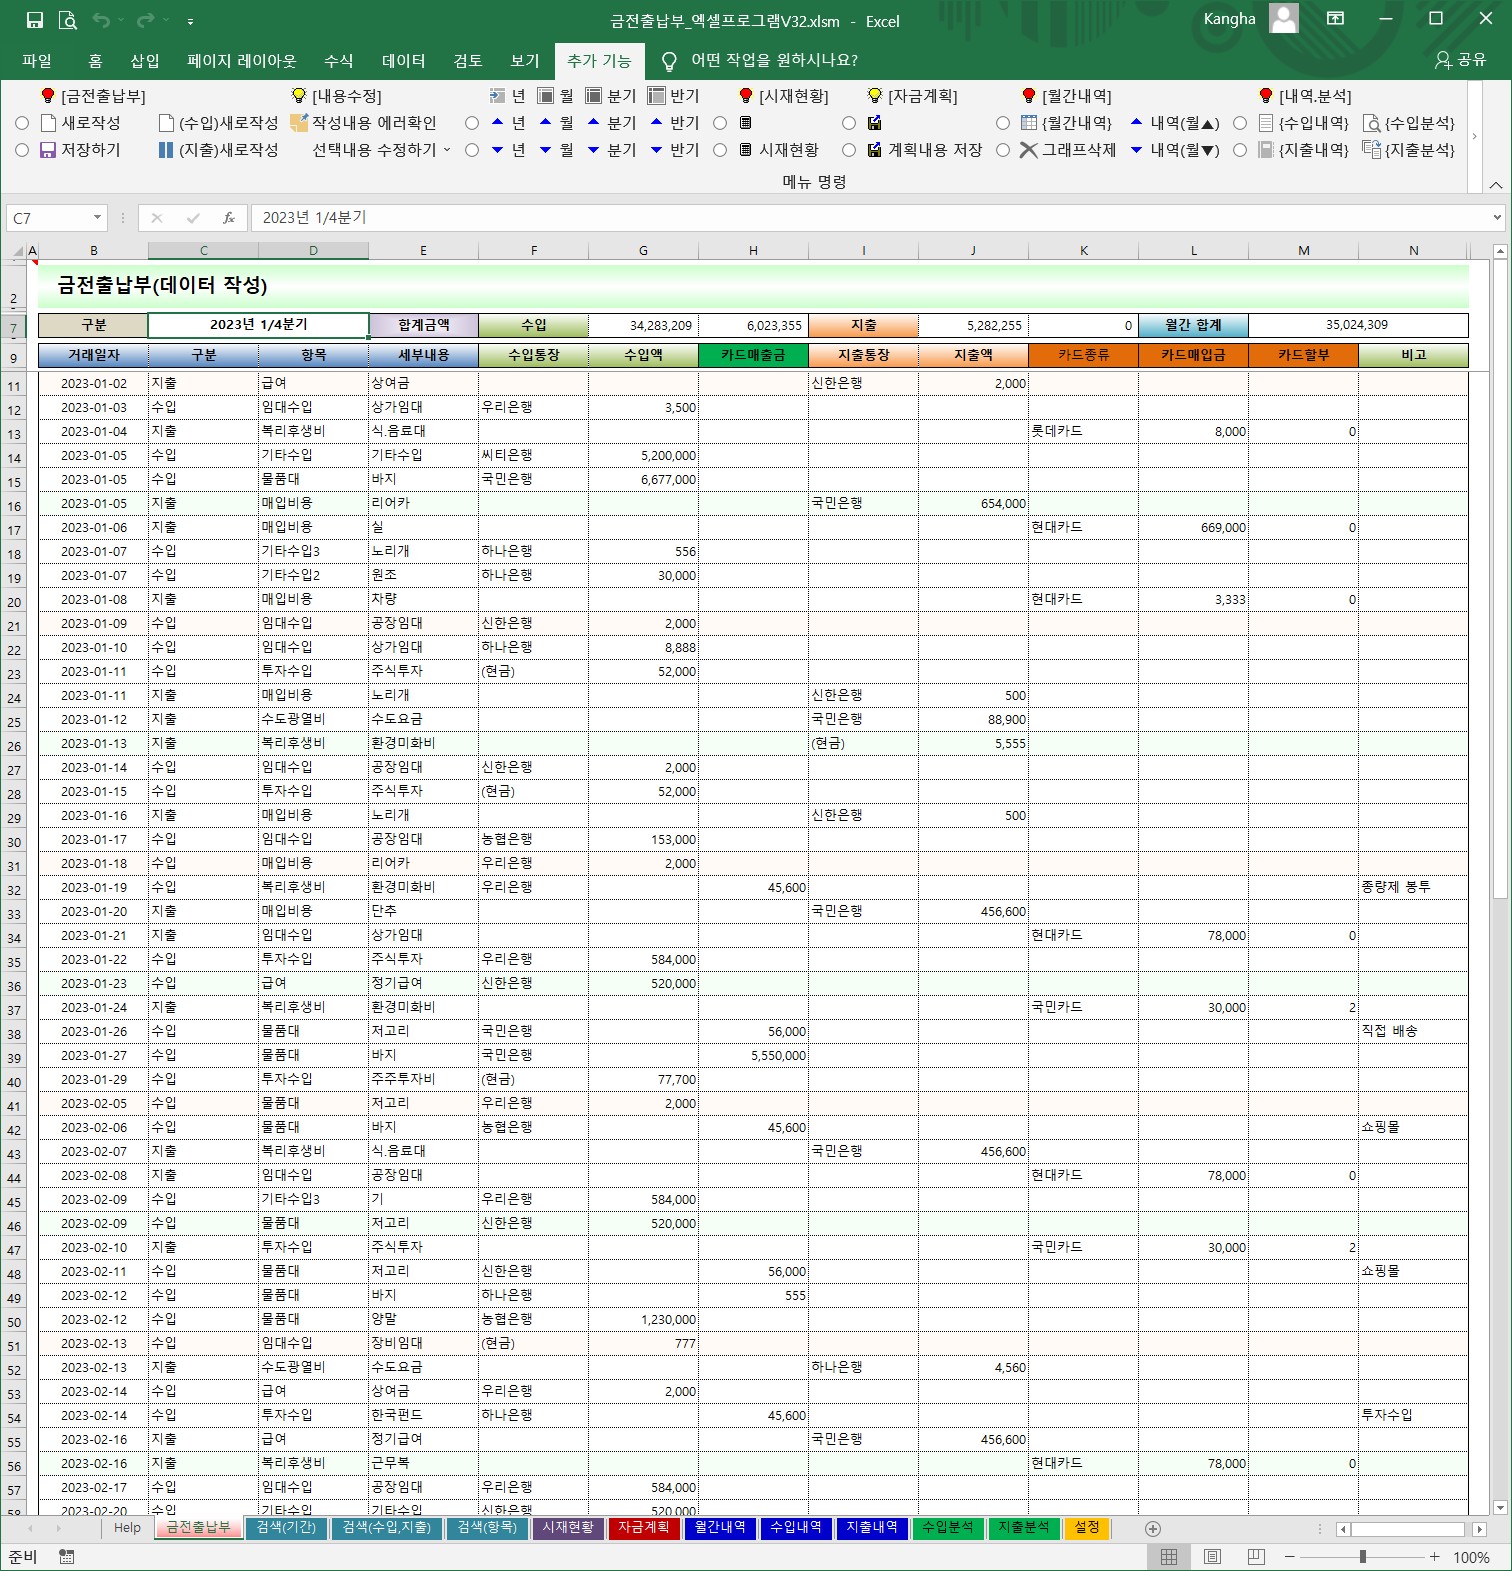Click 어떤 작업을 원하시나요 search box
Viewport: 1512px width, 1571px height.
(774, 61)
